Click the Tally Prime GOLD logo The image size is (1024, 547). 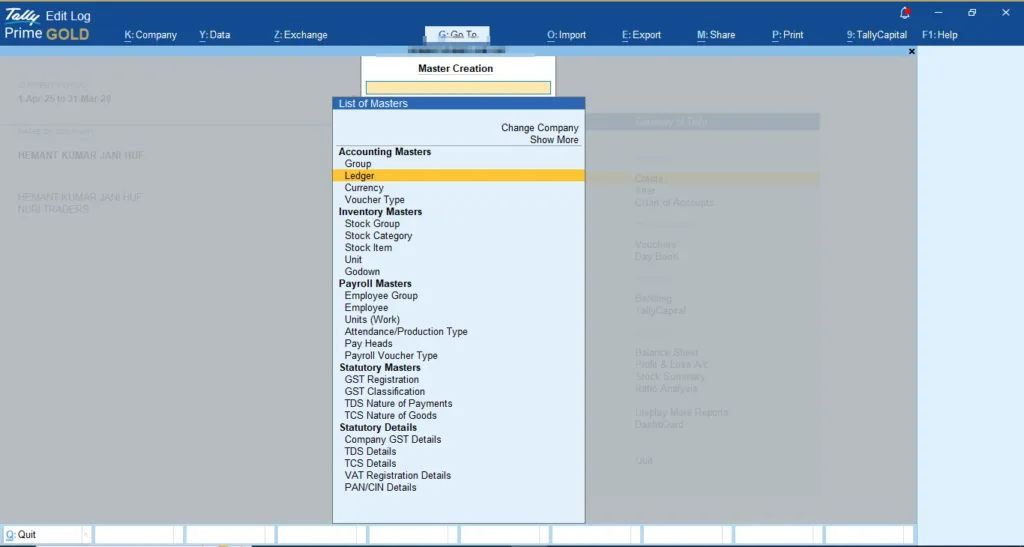[47, 25]
